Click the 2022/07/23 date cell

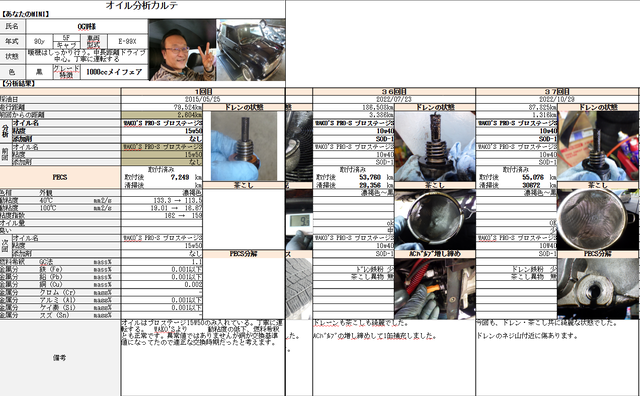click(394, 99)
